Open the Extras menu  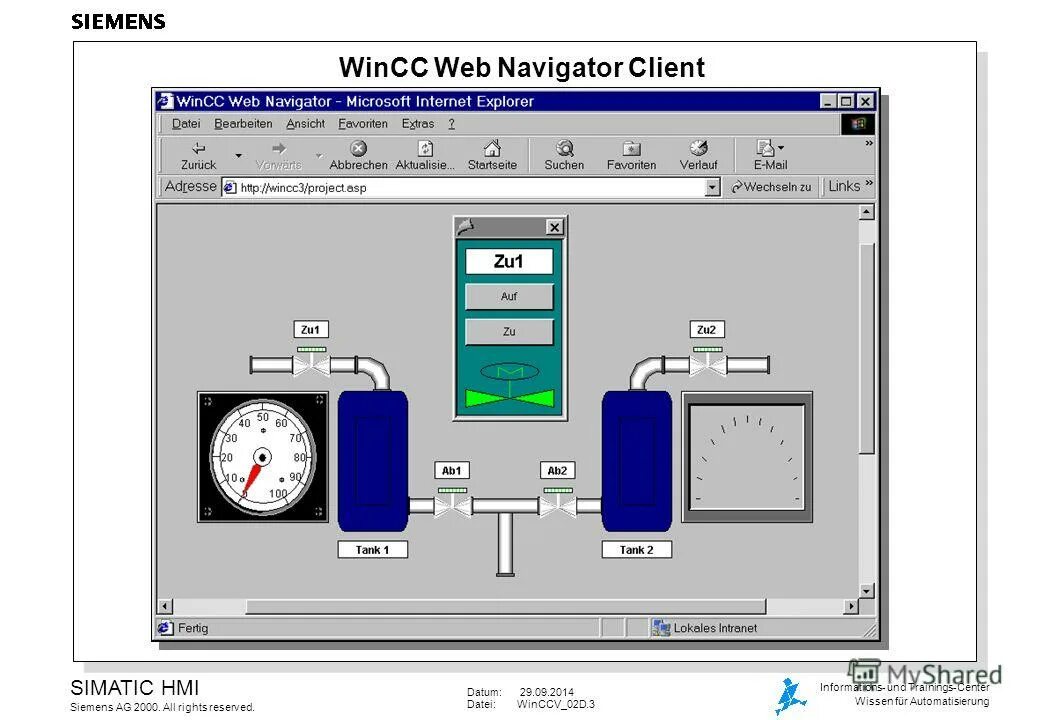coord(419,123)
